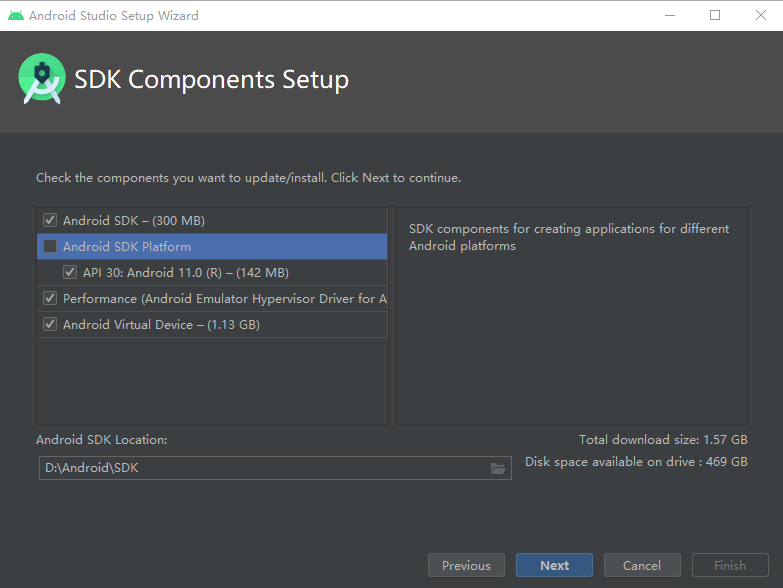Click the SDK components description text
The width and height of the screenshot is (783, 588).
569,237
